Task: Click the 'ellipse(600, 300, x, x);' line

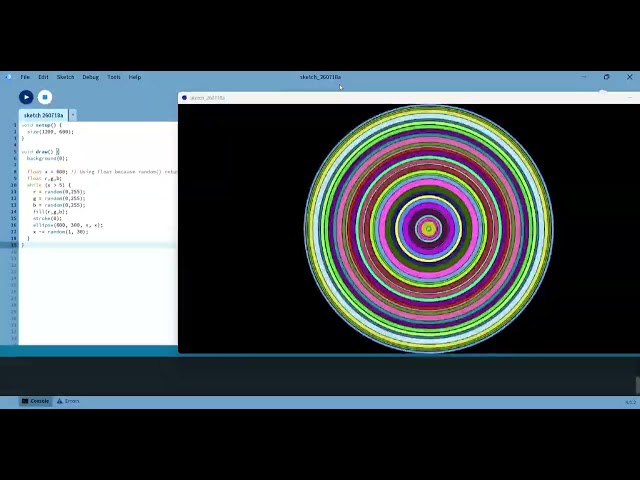Action: [x=68, y=225]
